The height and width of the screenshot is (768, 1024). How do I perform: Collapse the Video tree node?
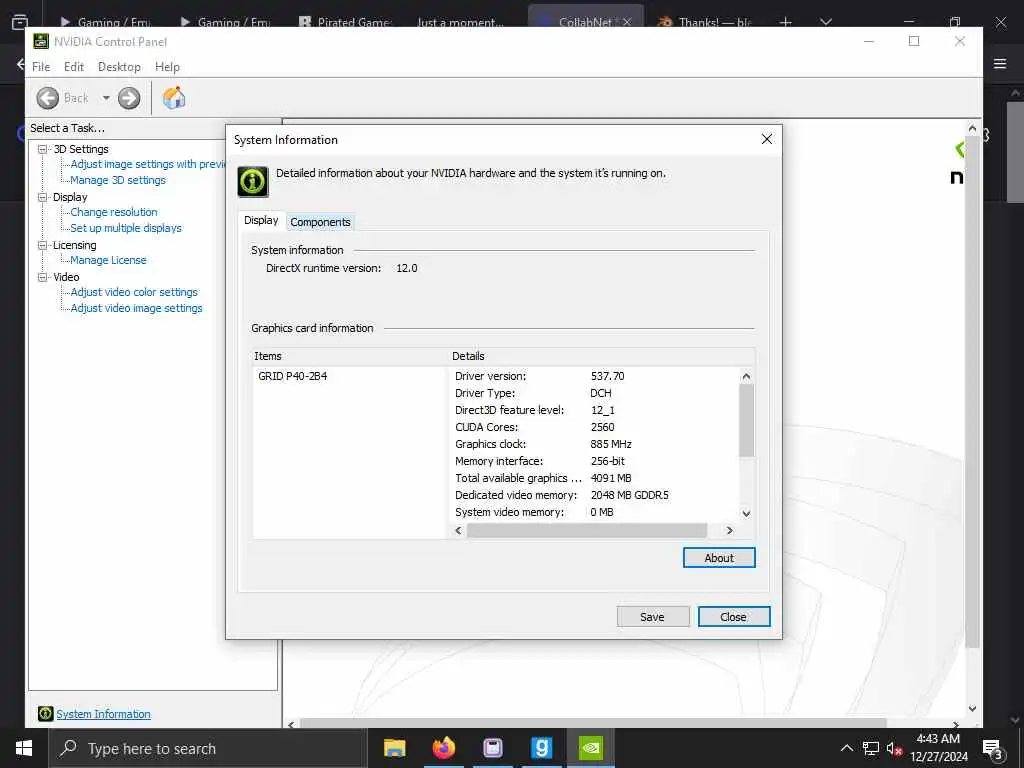click(43, 277)
